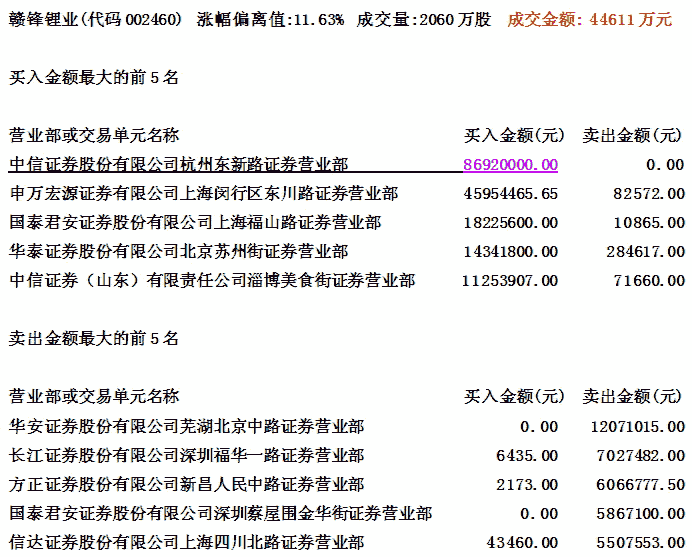This screenshot has width=692, height=557.
Task: Click the 卖出金额最大的前 5 名 heading
Action: [94, 339]
